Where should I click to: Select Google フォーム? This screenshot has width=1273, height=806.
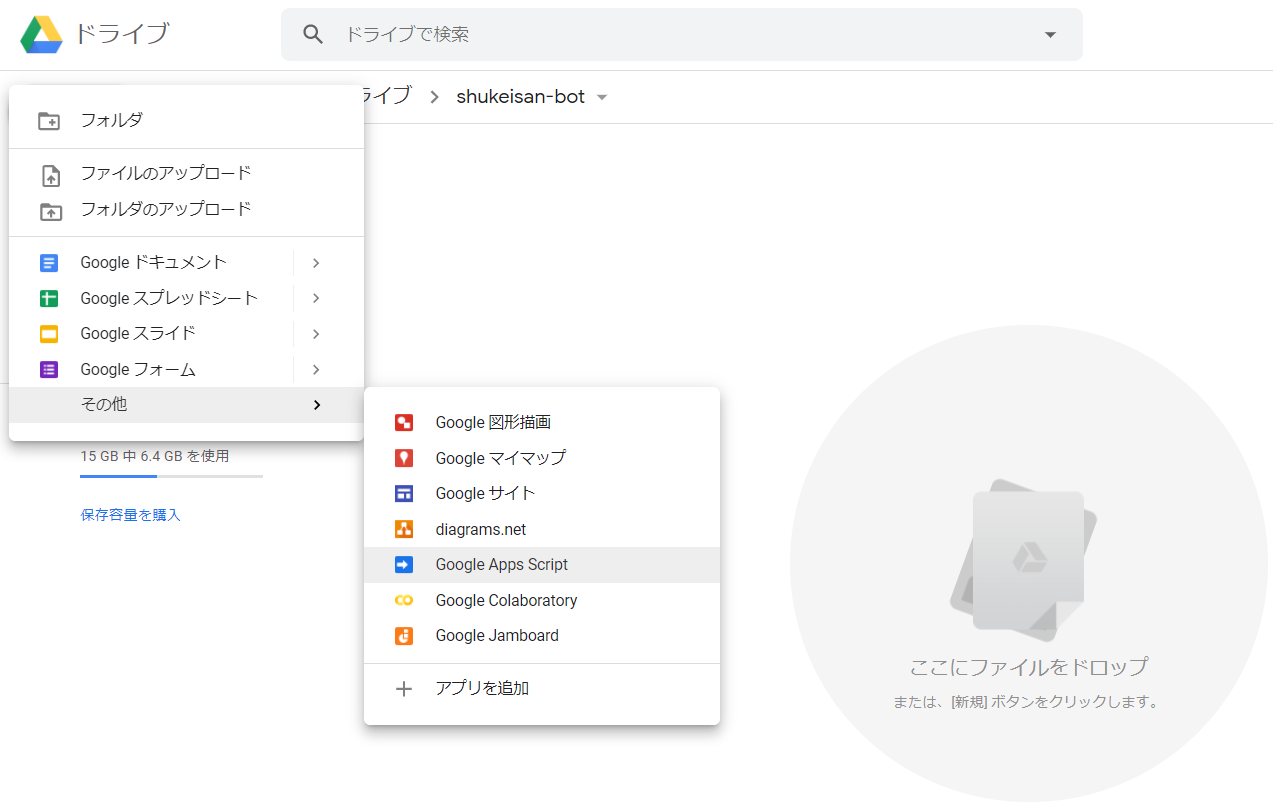[x=138, y=370]
